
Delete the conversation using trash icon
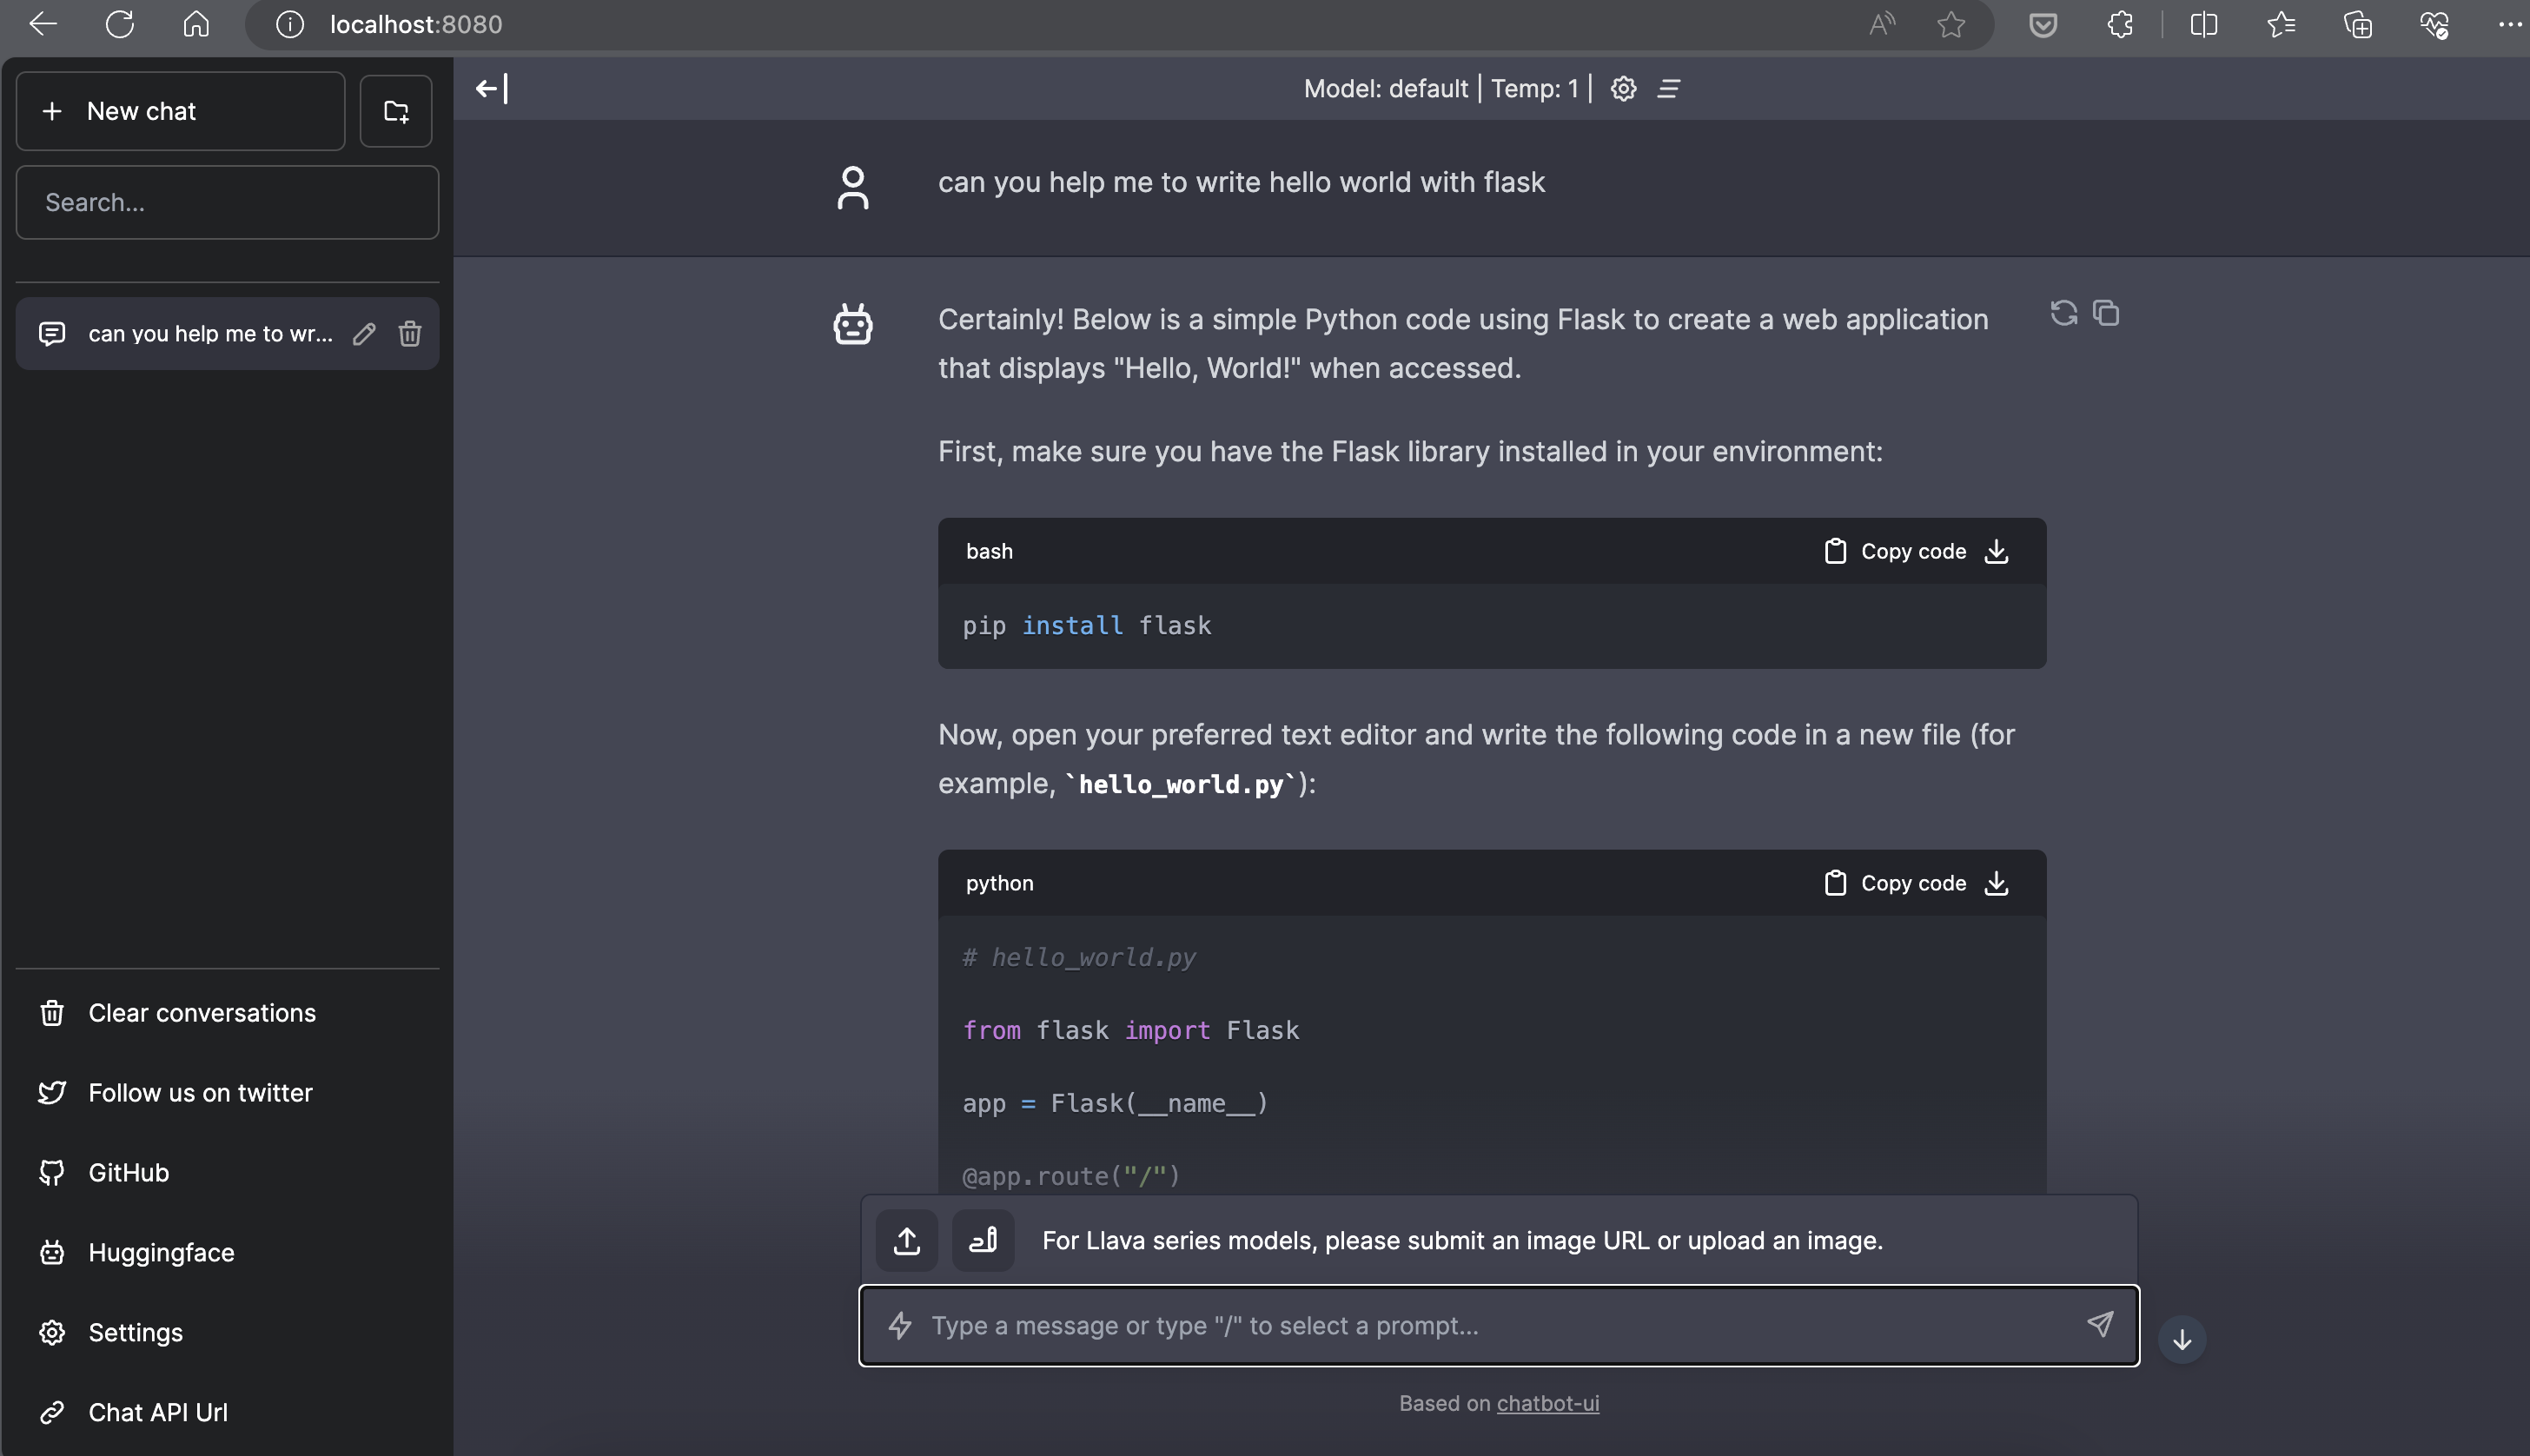[409, 334]
